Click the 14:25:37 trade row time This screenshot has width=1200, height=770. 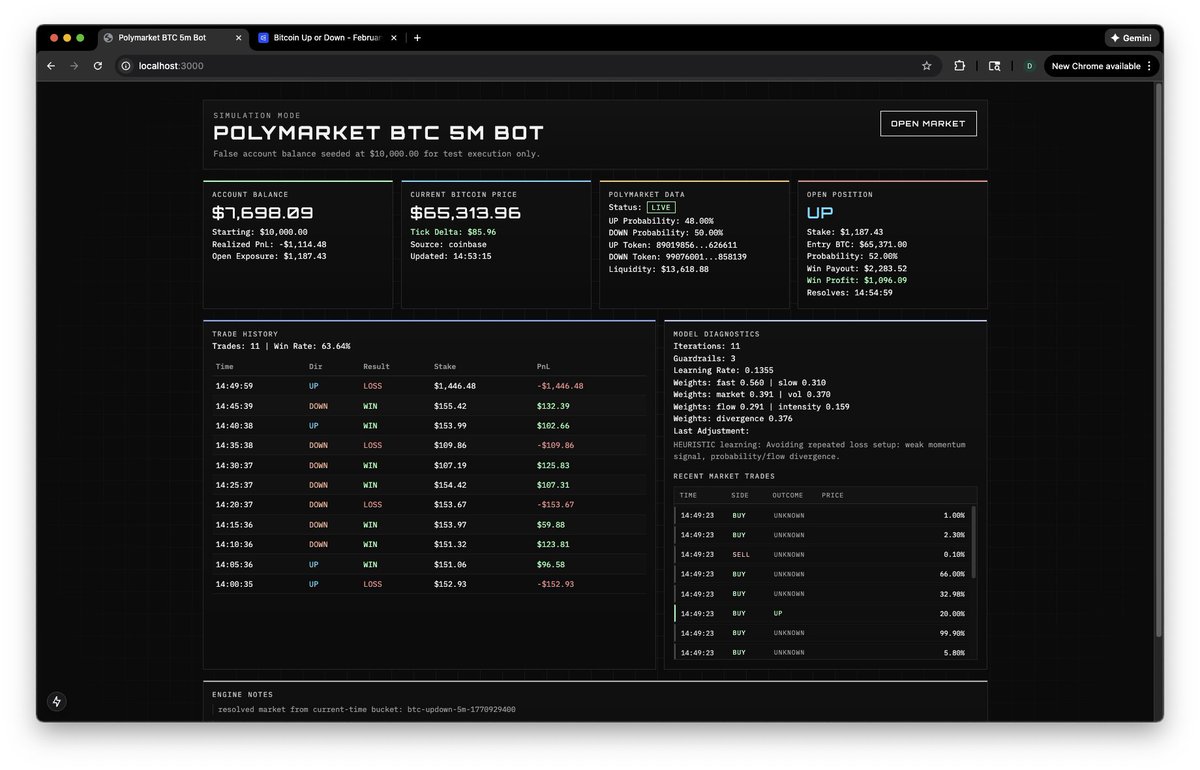pos(234,485)
